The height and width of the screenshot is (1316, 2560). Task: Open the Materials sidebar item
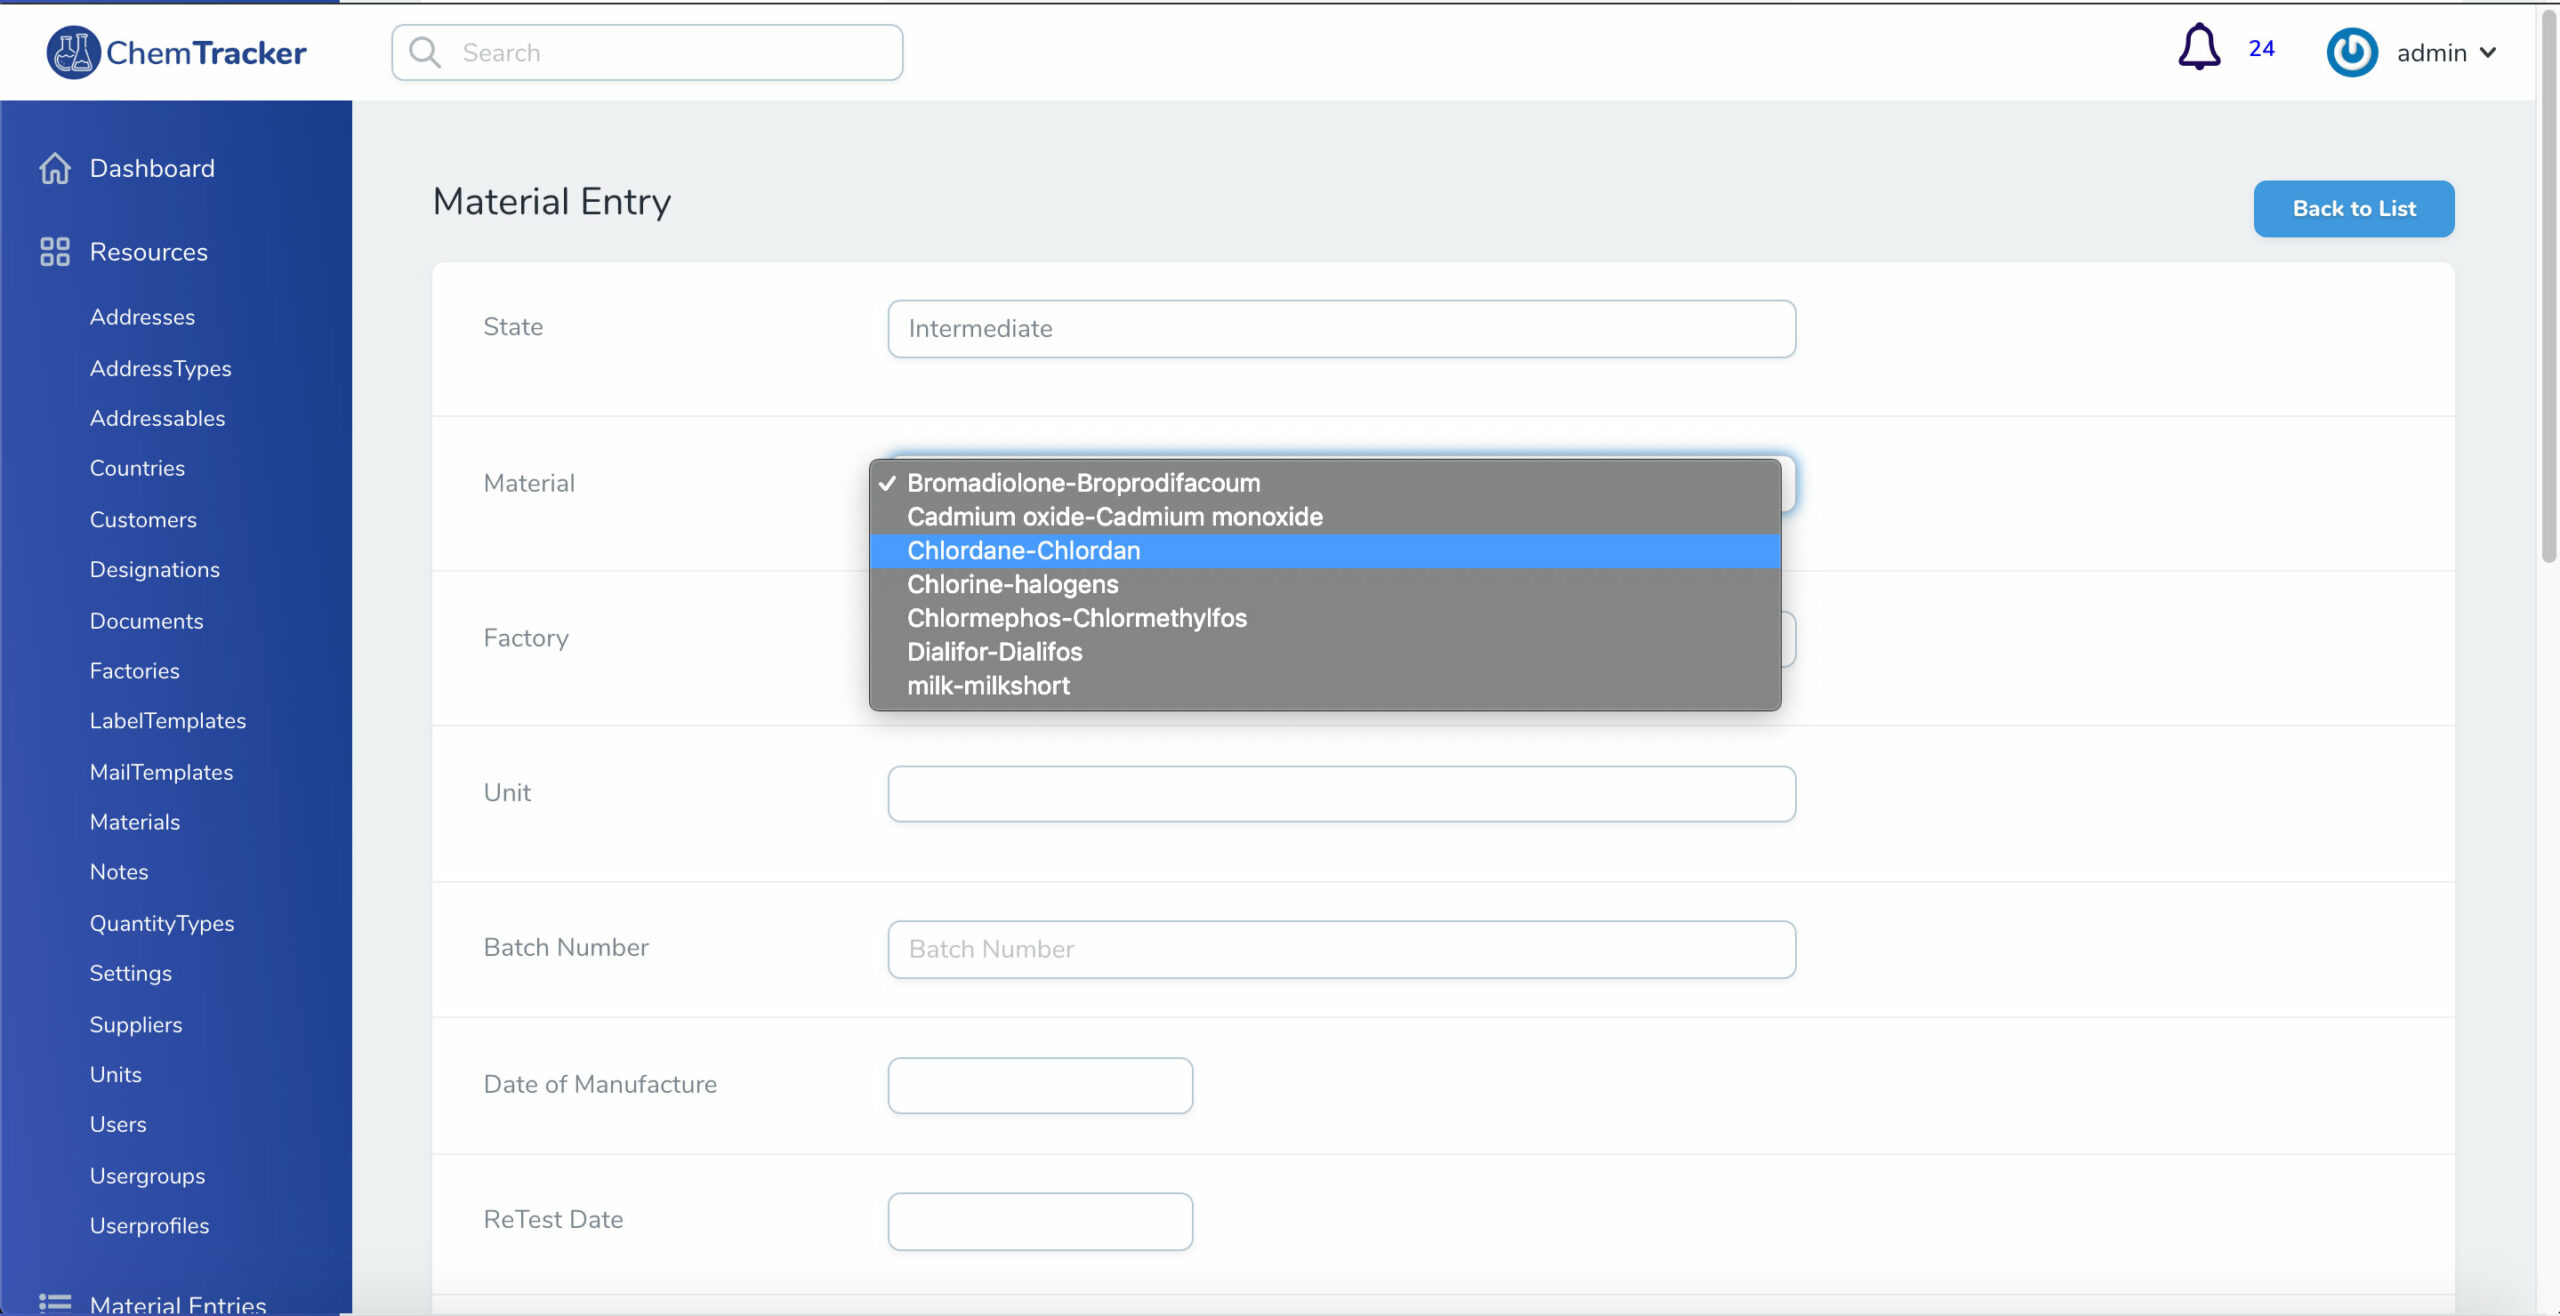[135, 822]
